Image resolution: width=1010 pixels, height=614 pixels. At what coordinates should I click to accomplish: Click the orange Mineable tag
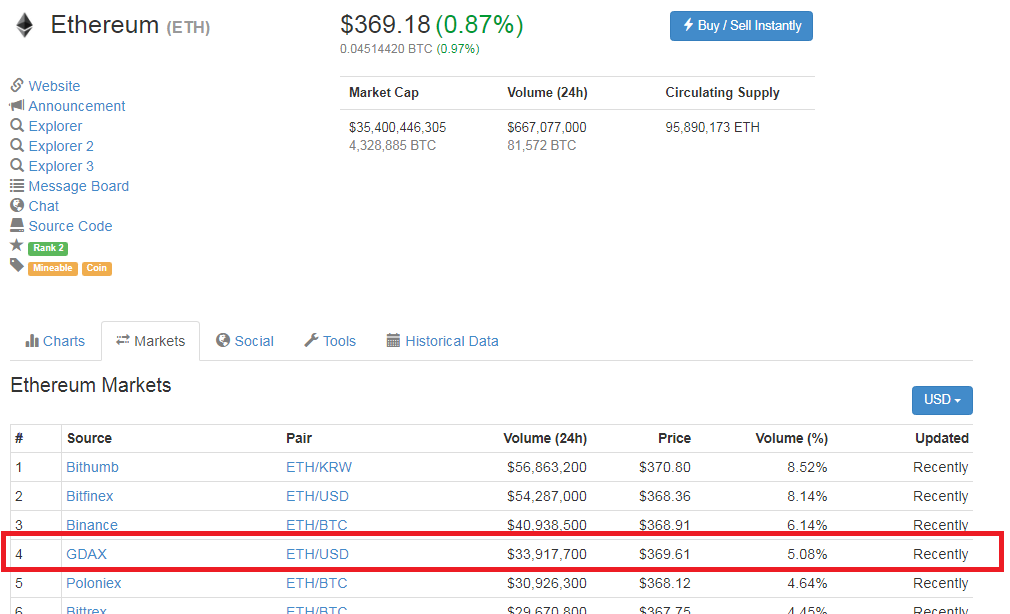click(53, 268)
